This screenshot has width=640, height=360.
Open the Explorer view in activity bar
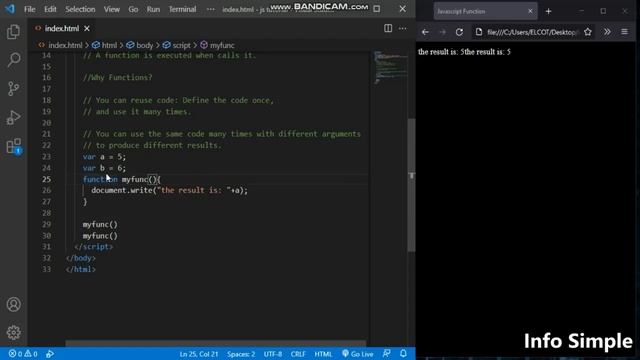(x=13, y=32)
